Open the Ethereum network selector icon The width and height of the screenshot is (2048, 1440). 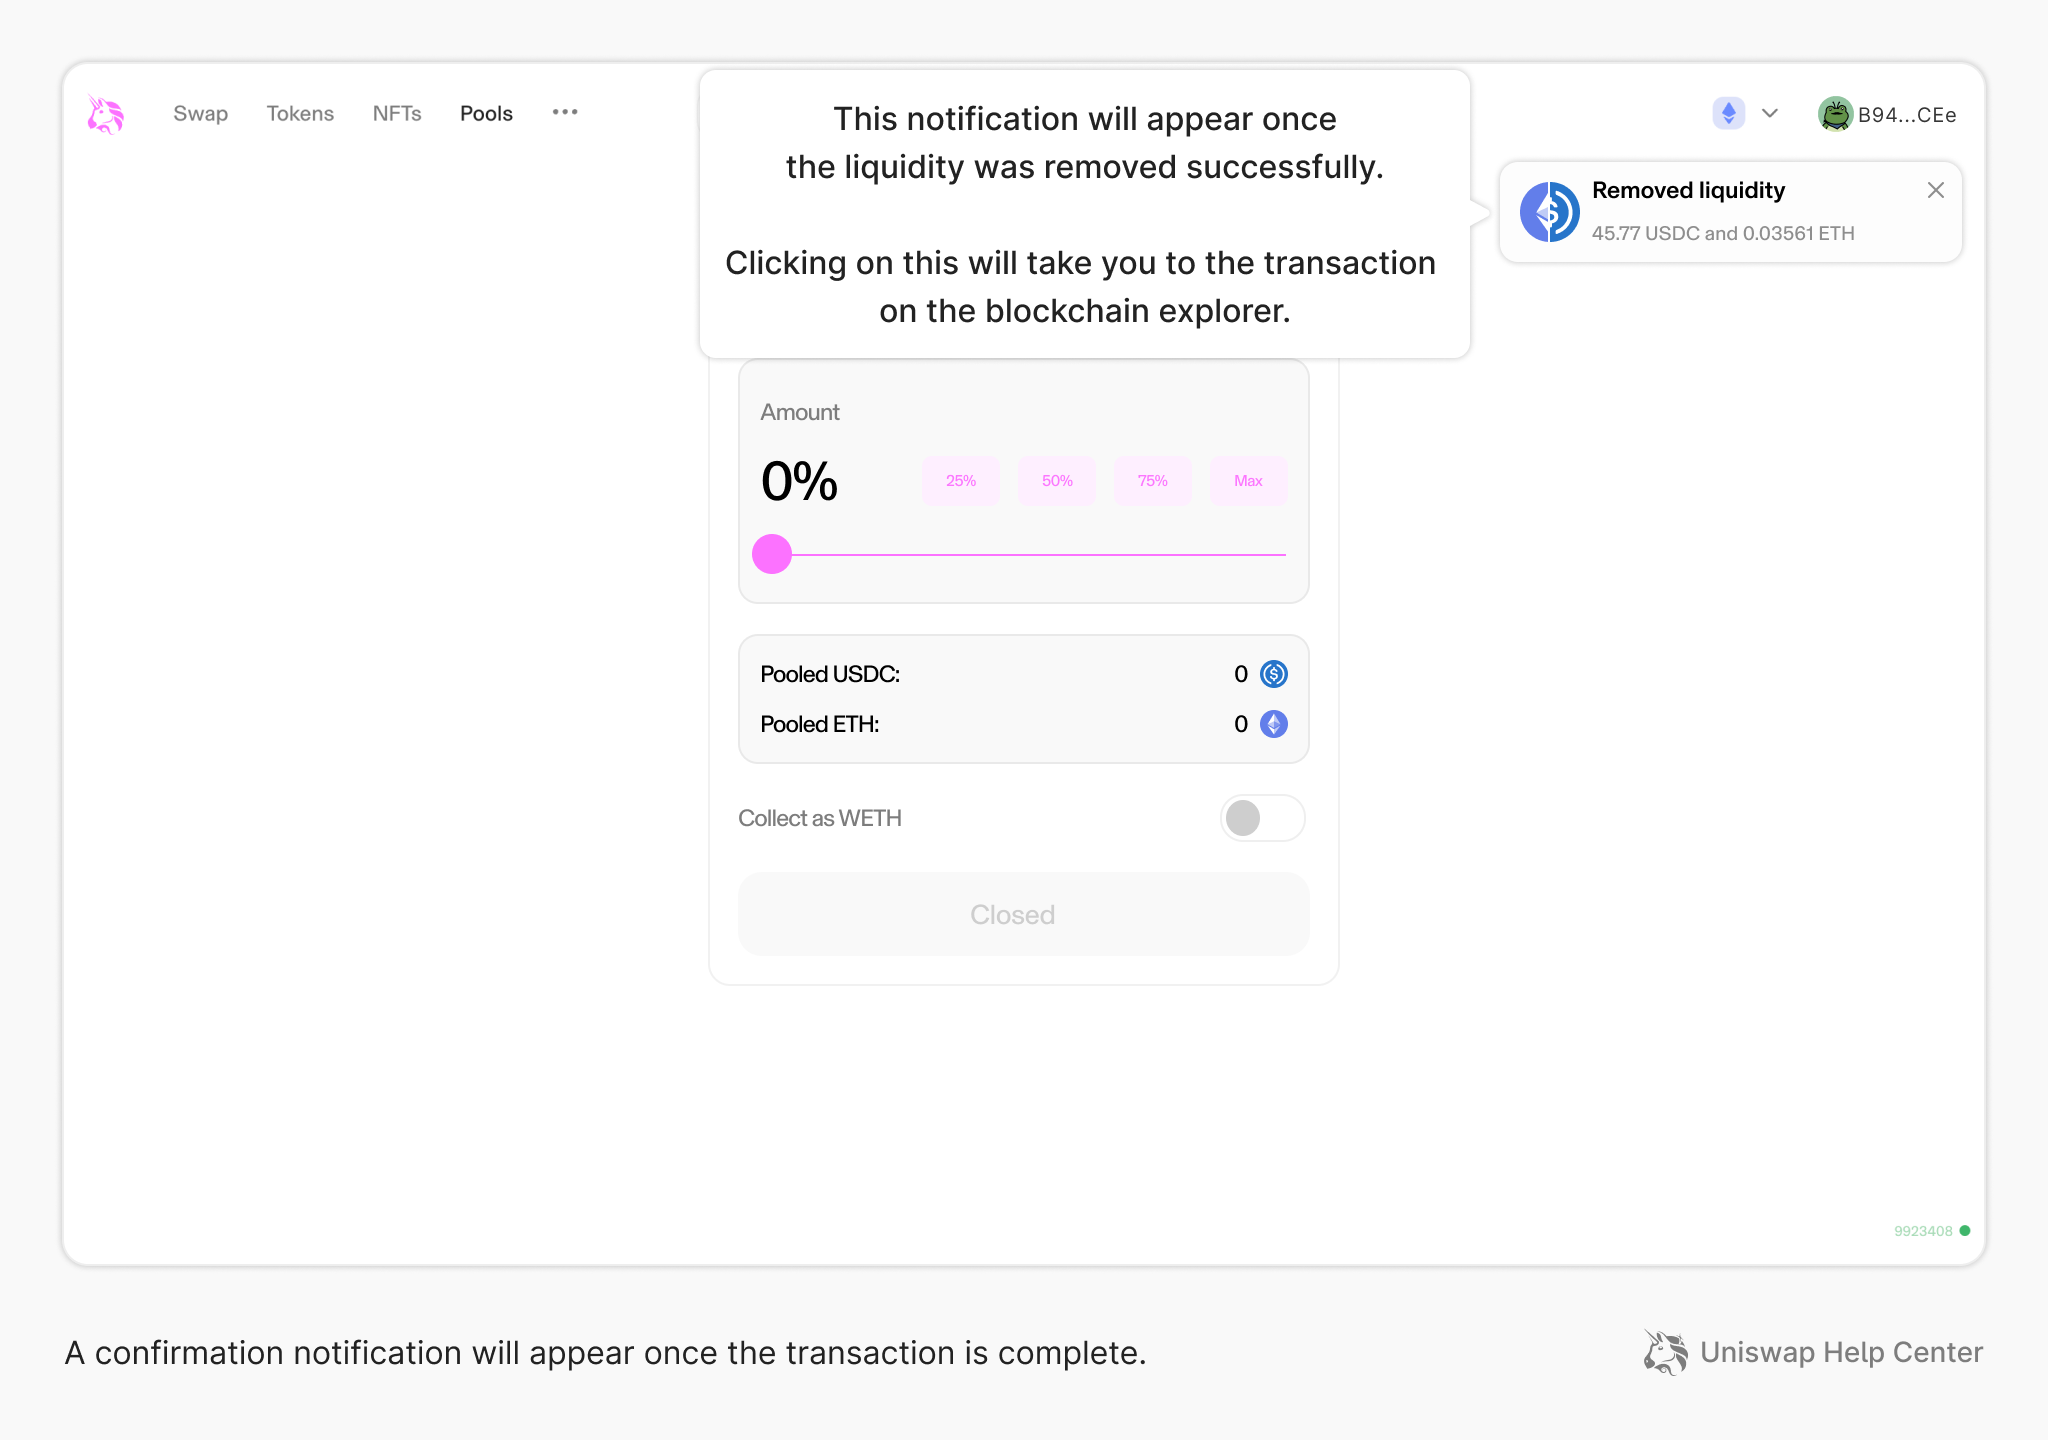click(1727, 113)
